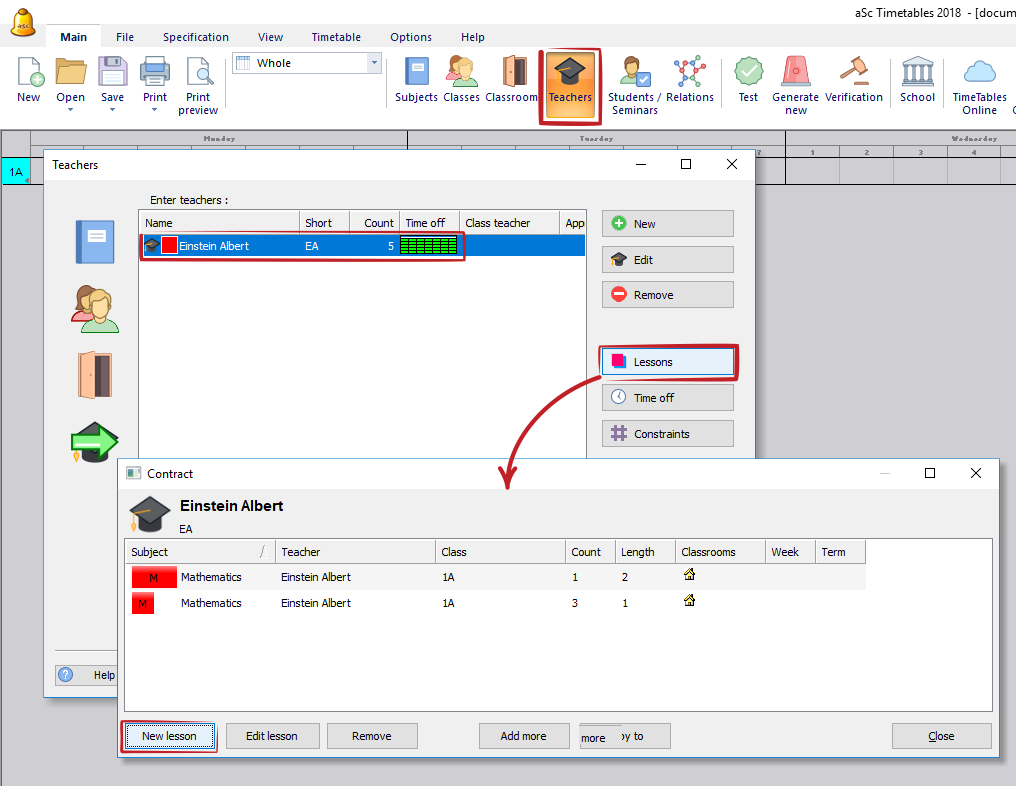Click the green Time off grid
The width and height of the screenshot is (1016, 786).
[428, 246]
